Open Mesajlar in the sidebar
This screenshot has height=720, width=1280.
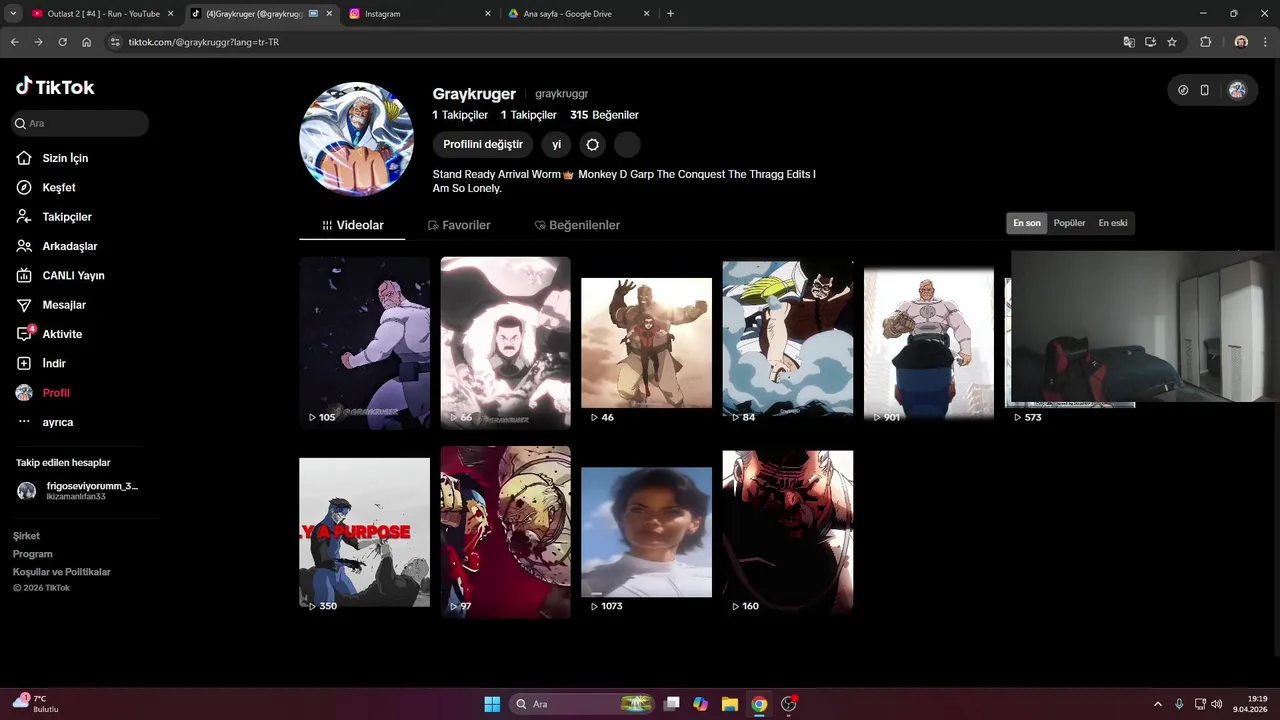tap(64, 305)
